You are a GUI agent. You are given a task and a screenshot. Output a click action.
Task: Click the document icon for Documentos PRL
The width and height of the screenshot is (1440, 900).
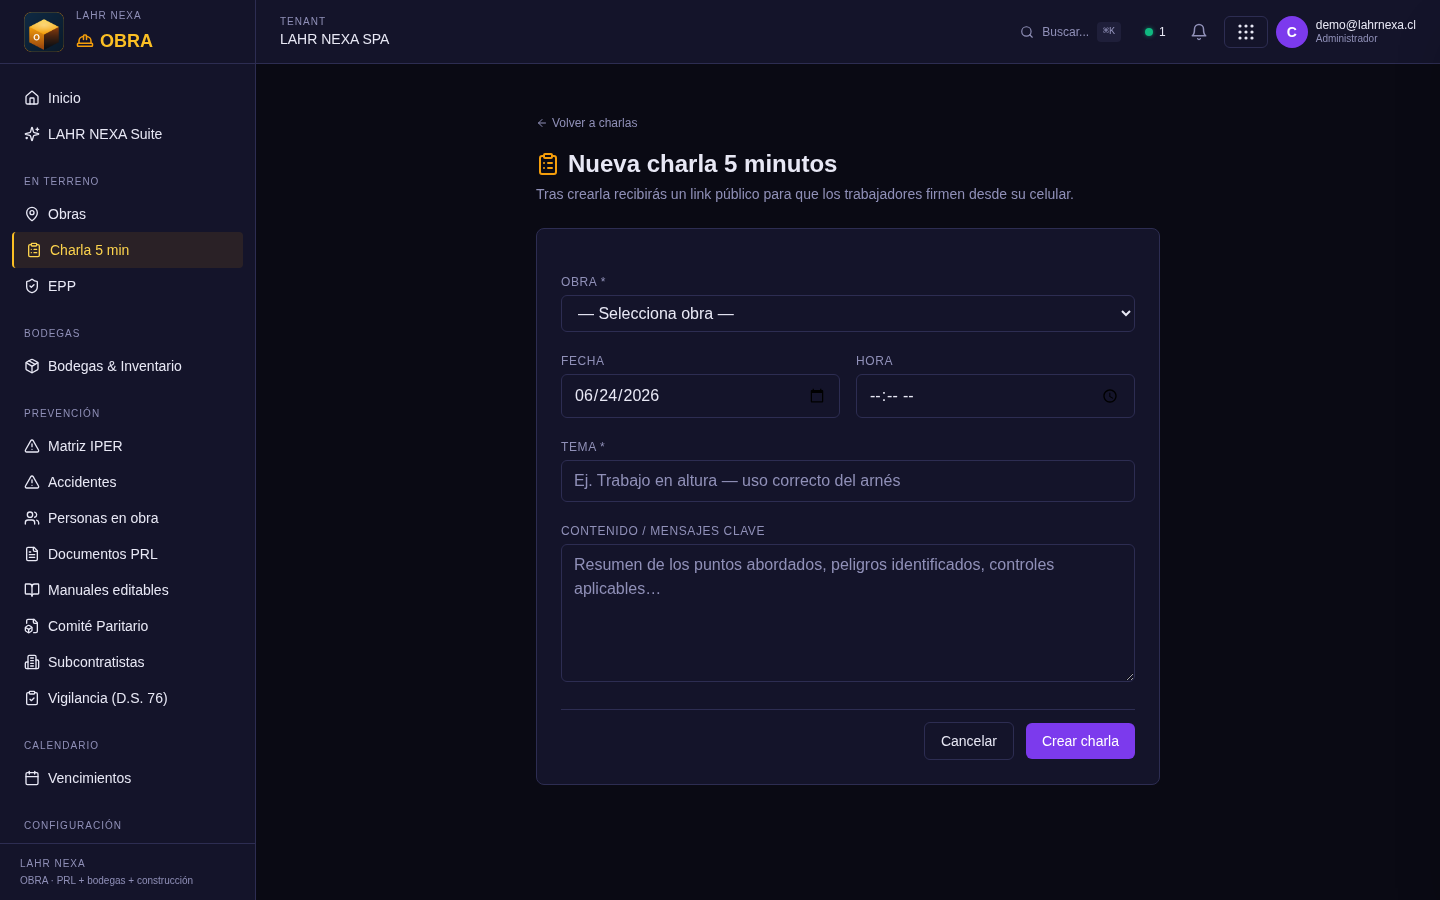(32, 554)
